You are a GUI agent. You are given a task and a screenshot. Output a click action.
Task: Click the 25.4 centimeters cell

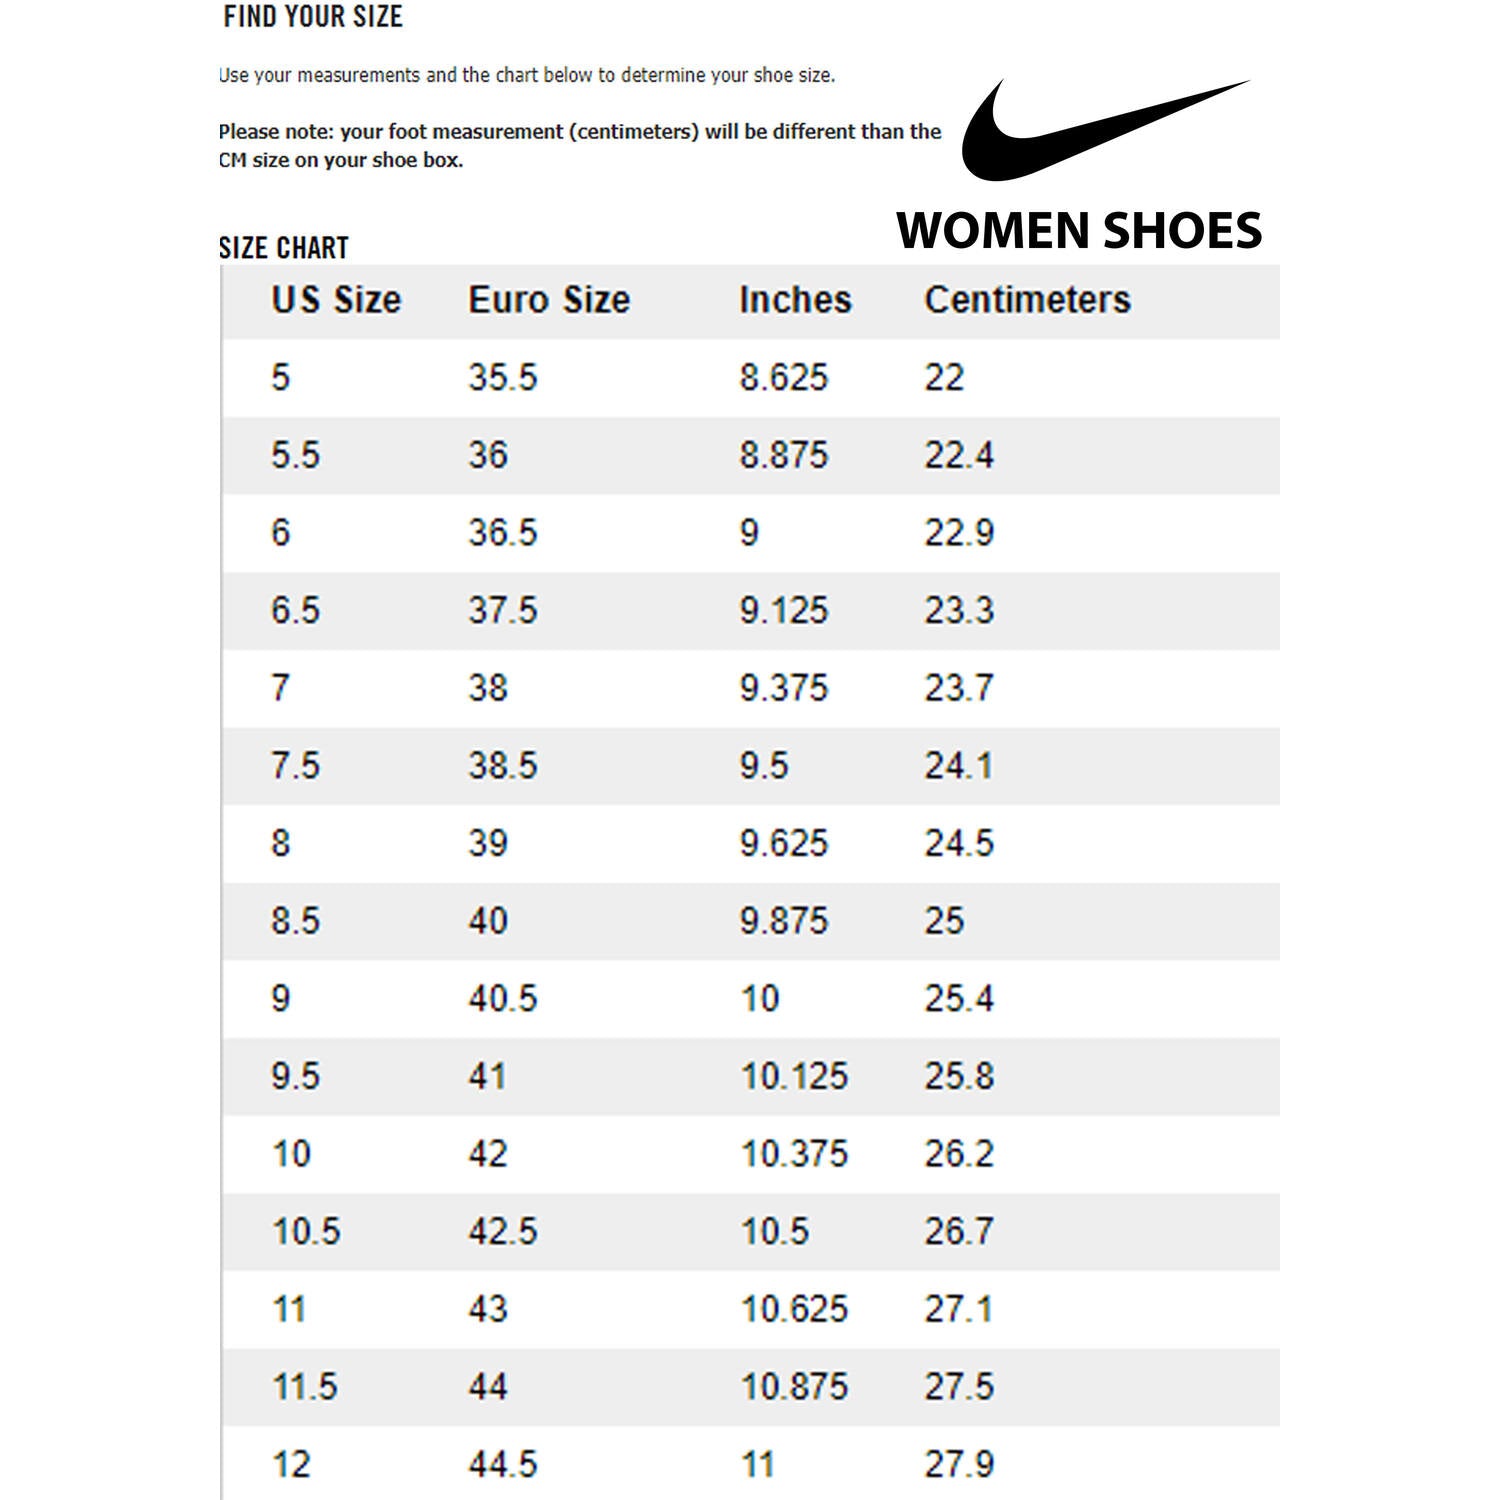(959, 999)
